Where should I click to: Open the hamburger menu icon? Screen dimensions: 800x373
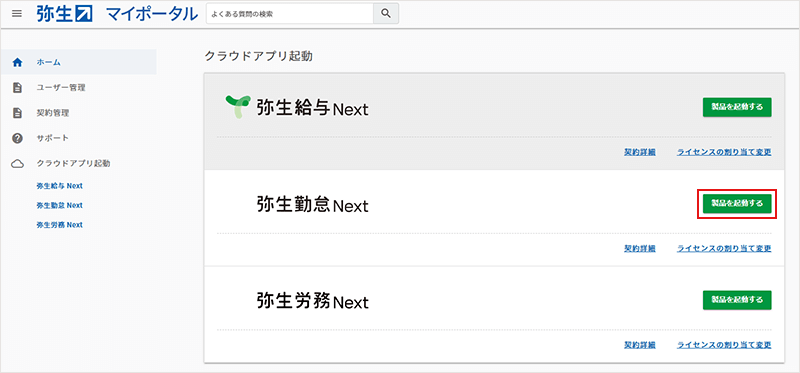tap(17, 14)
